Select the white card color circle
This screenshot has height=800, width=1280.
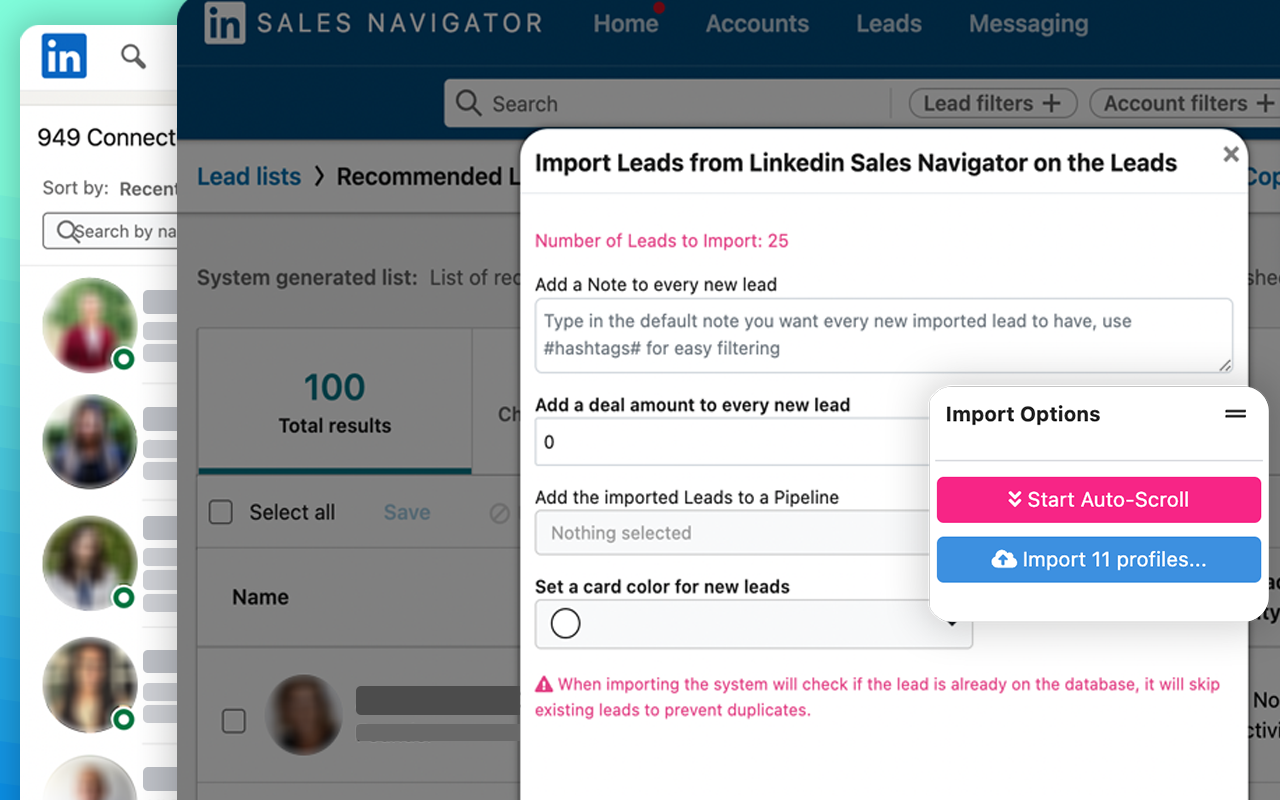pos(566,624)
